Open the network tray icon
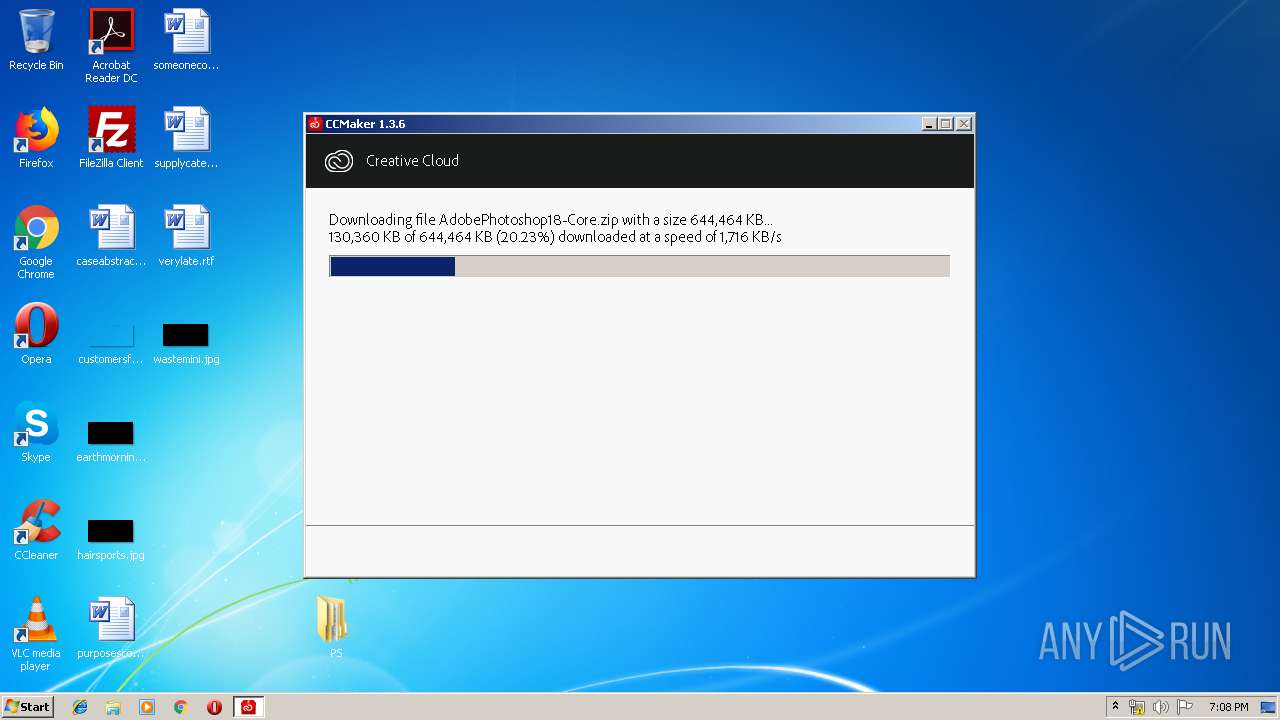Screen dimensions: 1280x720 (1137, 707)
